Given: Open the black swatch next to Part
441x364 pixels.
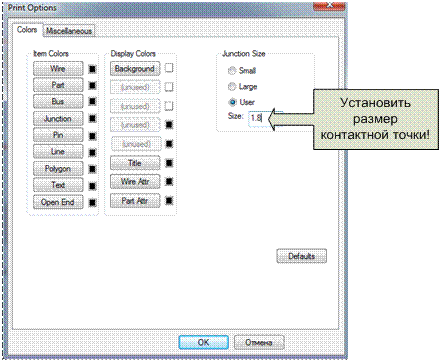Looking at the screenshot, I should tap(92, 85).
